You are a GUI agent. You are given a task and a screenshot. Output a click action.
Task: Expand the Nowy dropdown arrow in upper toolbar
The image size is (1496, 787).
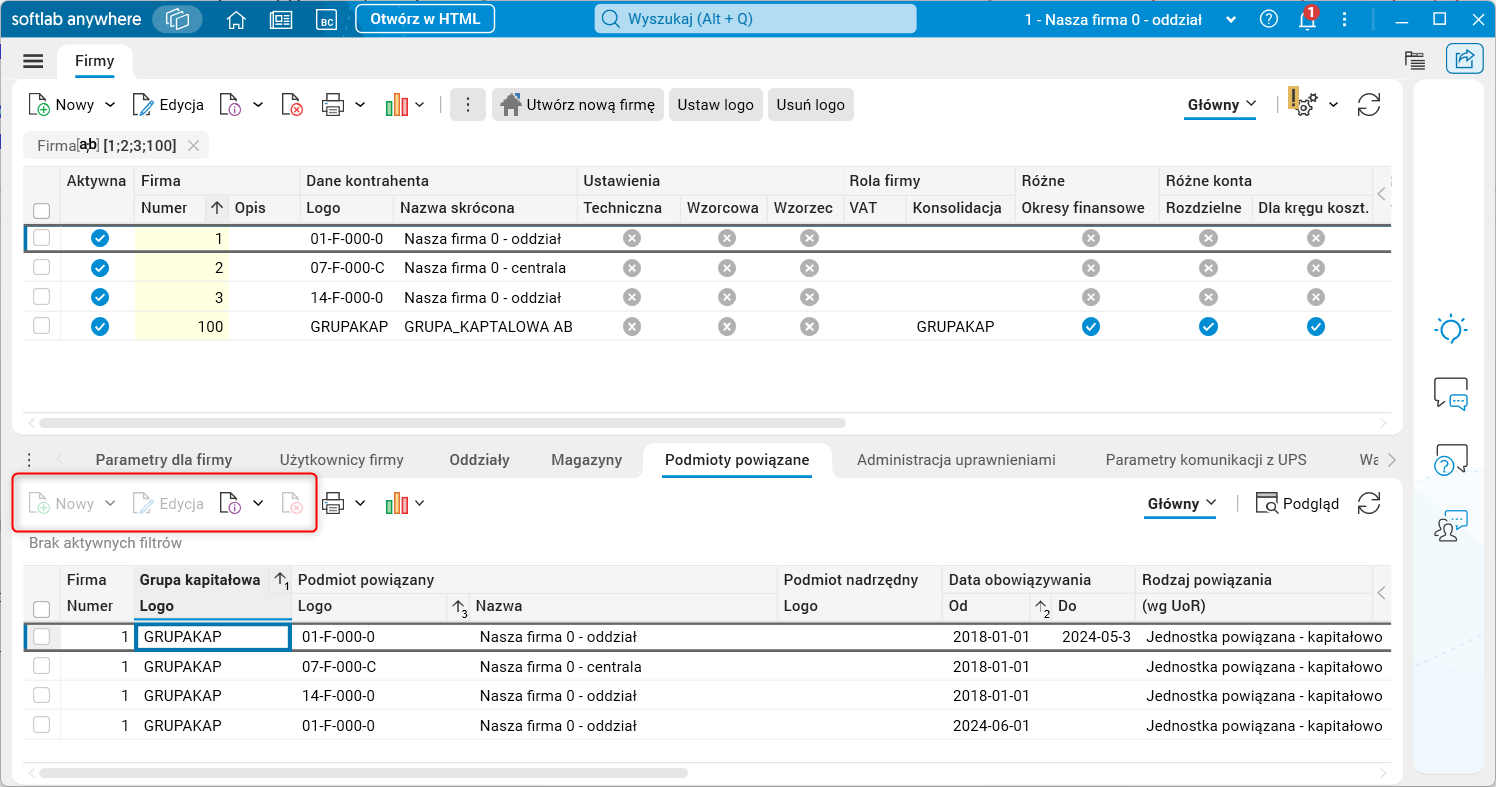110,105
